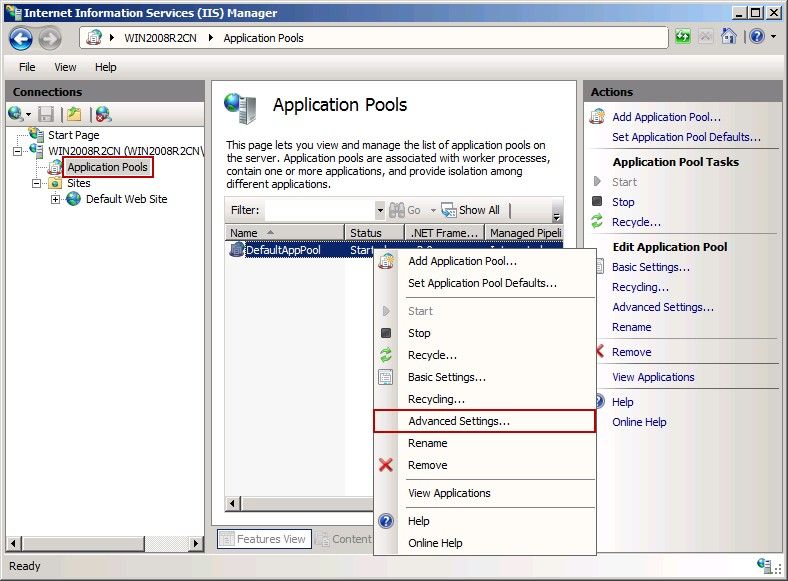Click the Up folder icon in Connections toolbar
This screenshot has width=788, height=581.
click(x=74, y=114)
